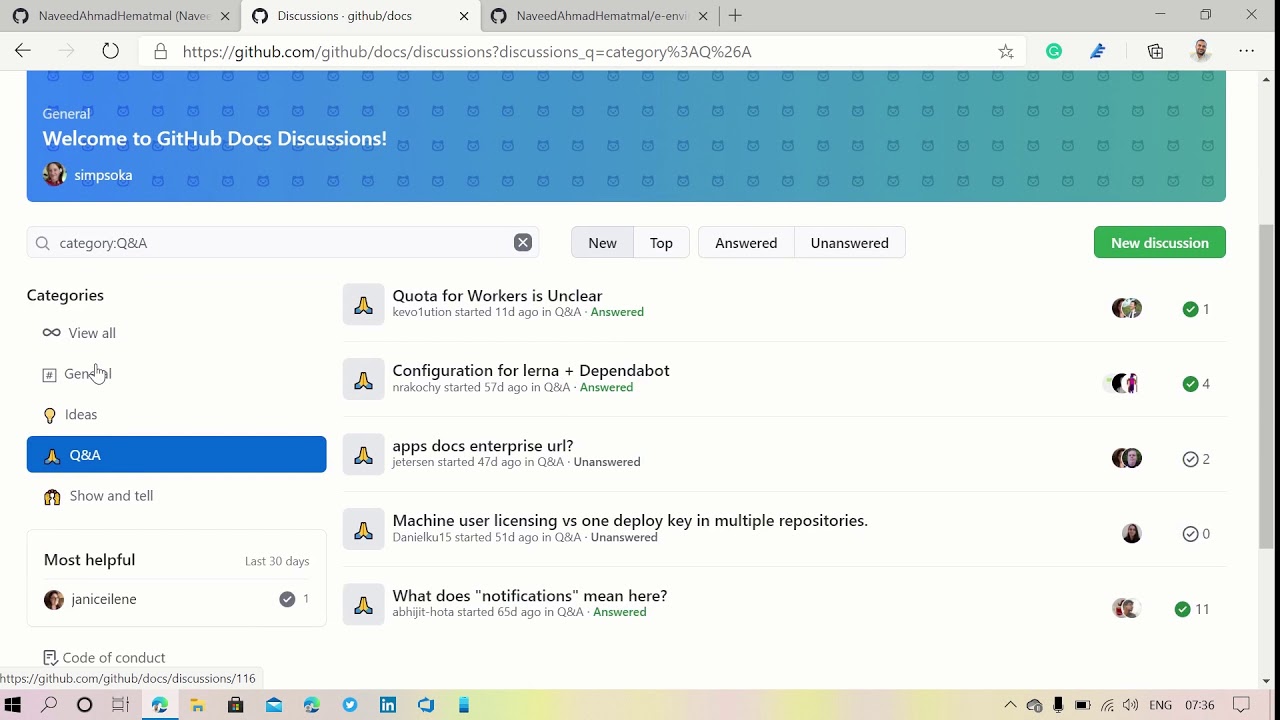
Task: Click participant avatar for Machine user licensing
Action: (x=1132, y=533)
